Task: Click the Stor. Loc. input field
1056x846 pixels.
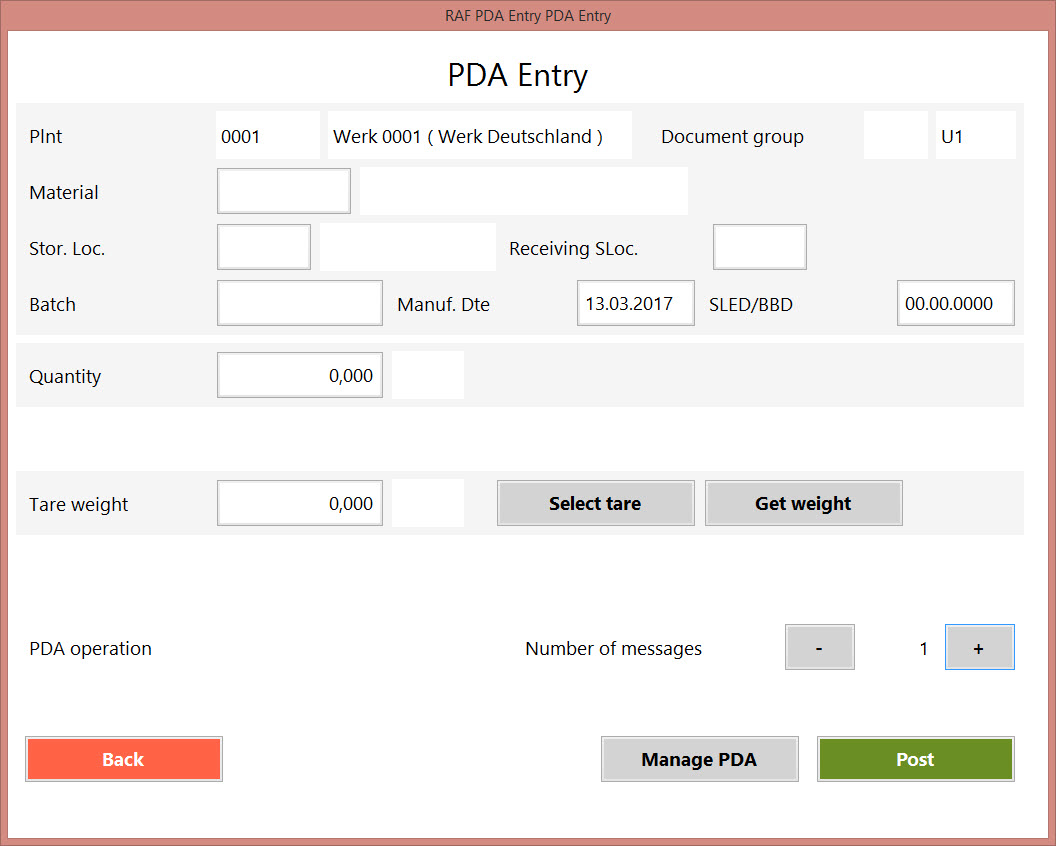Action: (264, 247)
